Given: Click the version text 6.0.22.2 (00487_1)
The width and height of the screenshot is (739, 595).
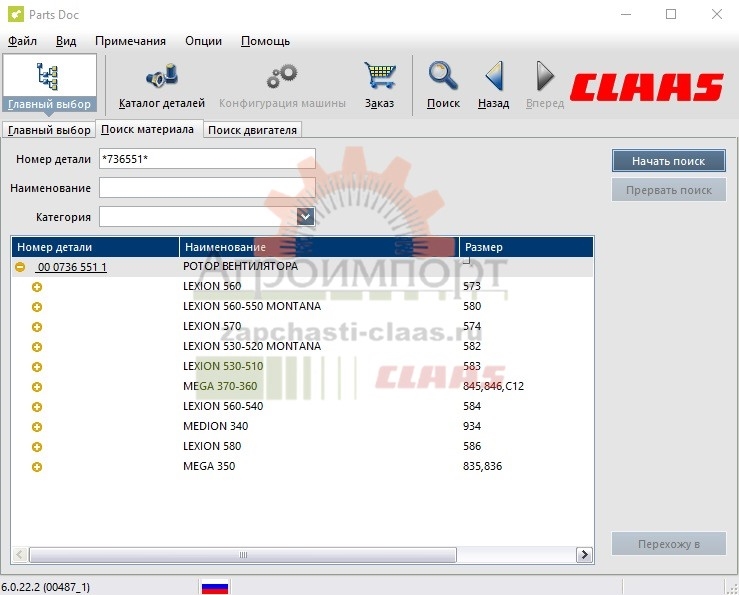Looking at the screenshot, I should point(46,587).
